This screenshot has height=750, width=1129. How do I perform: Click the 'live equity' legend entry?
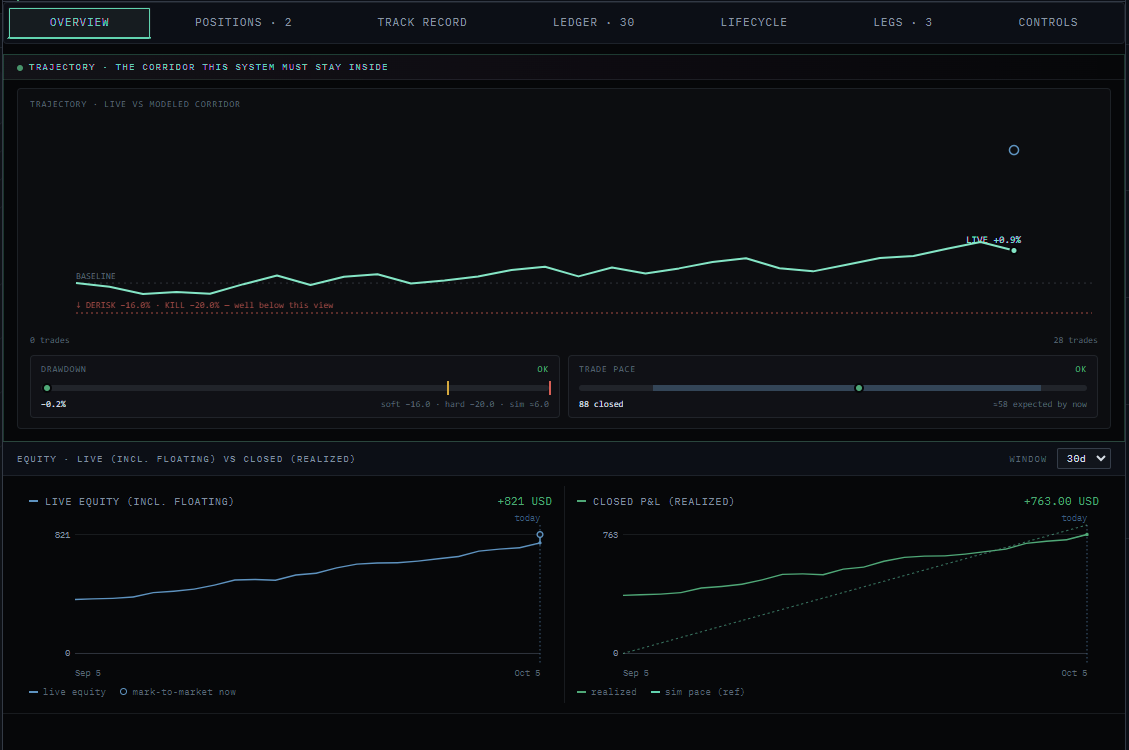[x=67, y=692]
